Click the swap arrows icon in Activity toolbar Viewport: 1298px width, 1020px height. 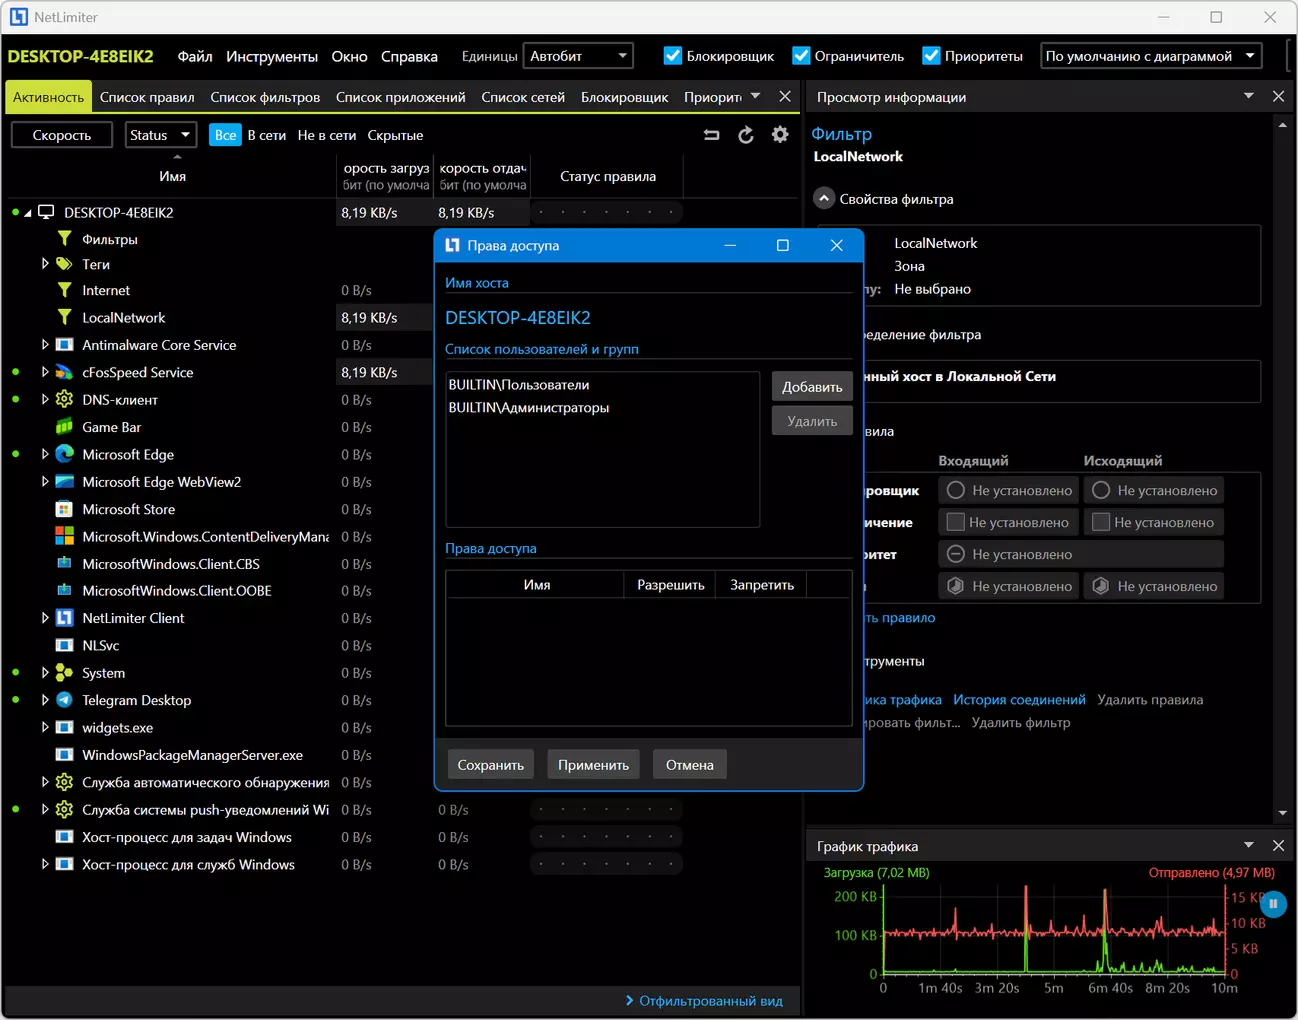tap(712, 135)
